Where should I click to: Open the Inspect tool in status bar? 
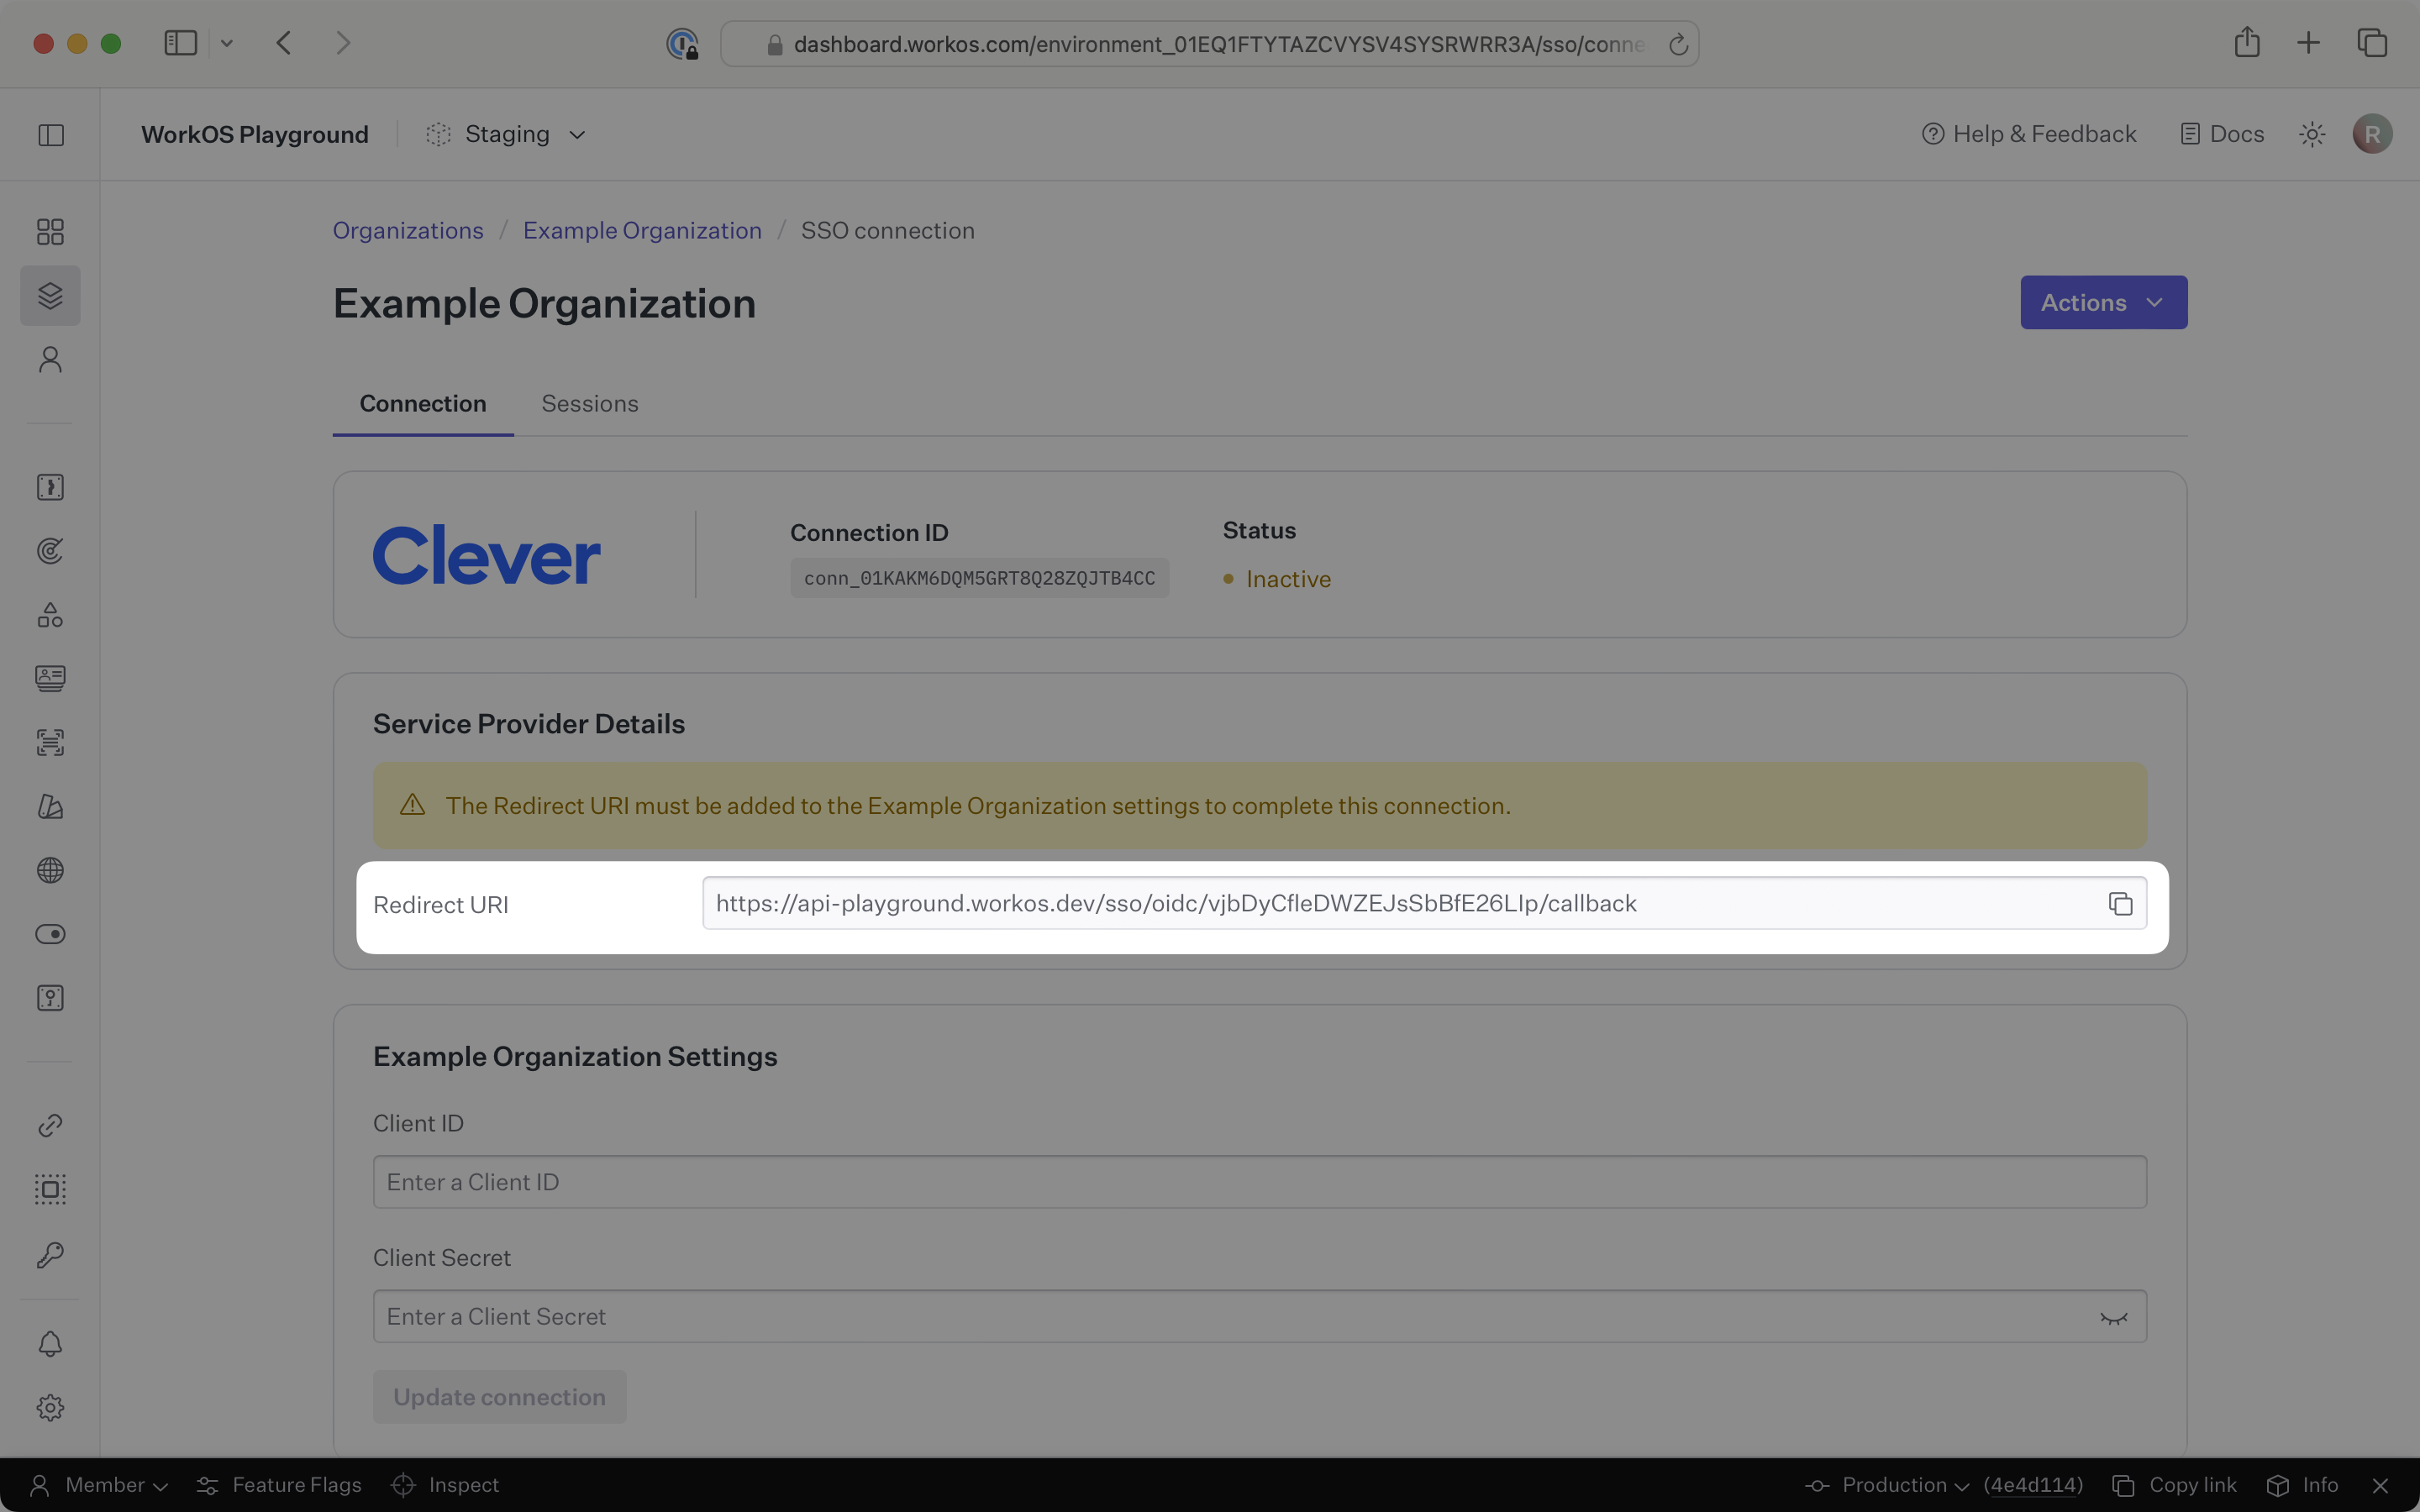pyautogui.click(x=445, y=1484)
